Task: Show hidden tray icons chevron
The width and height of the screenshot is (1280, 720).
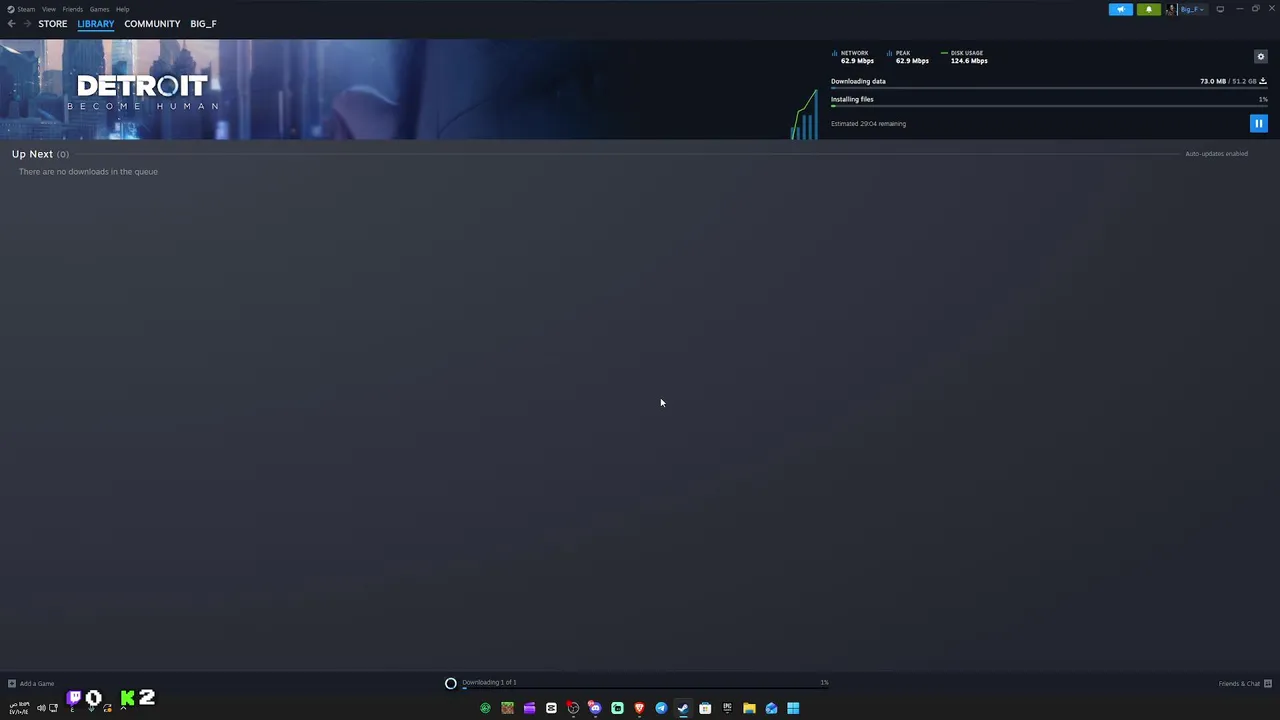Action: (123, 708)
